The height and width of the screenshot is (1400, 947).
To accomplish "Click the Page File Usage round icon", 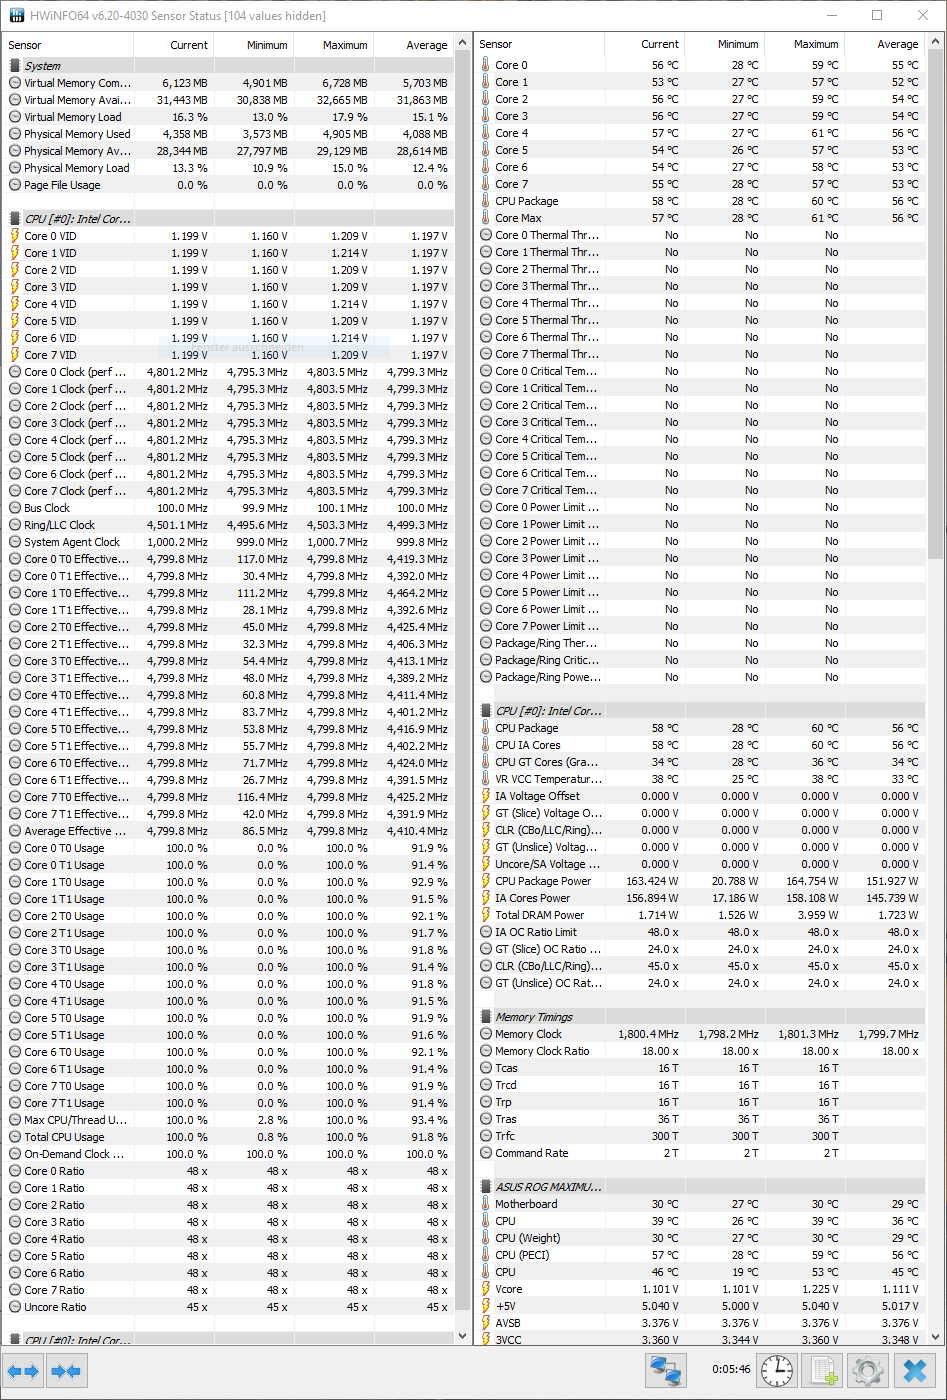I will [15, 185].
